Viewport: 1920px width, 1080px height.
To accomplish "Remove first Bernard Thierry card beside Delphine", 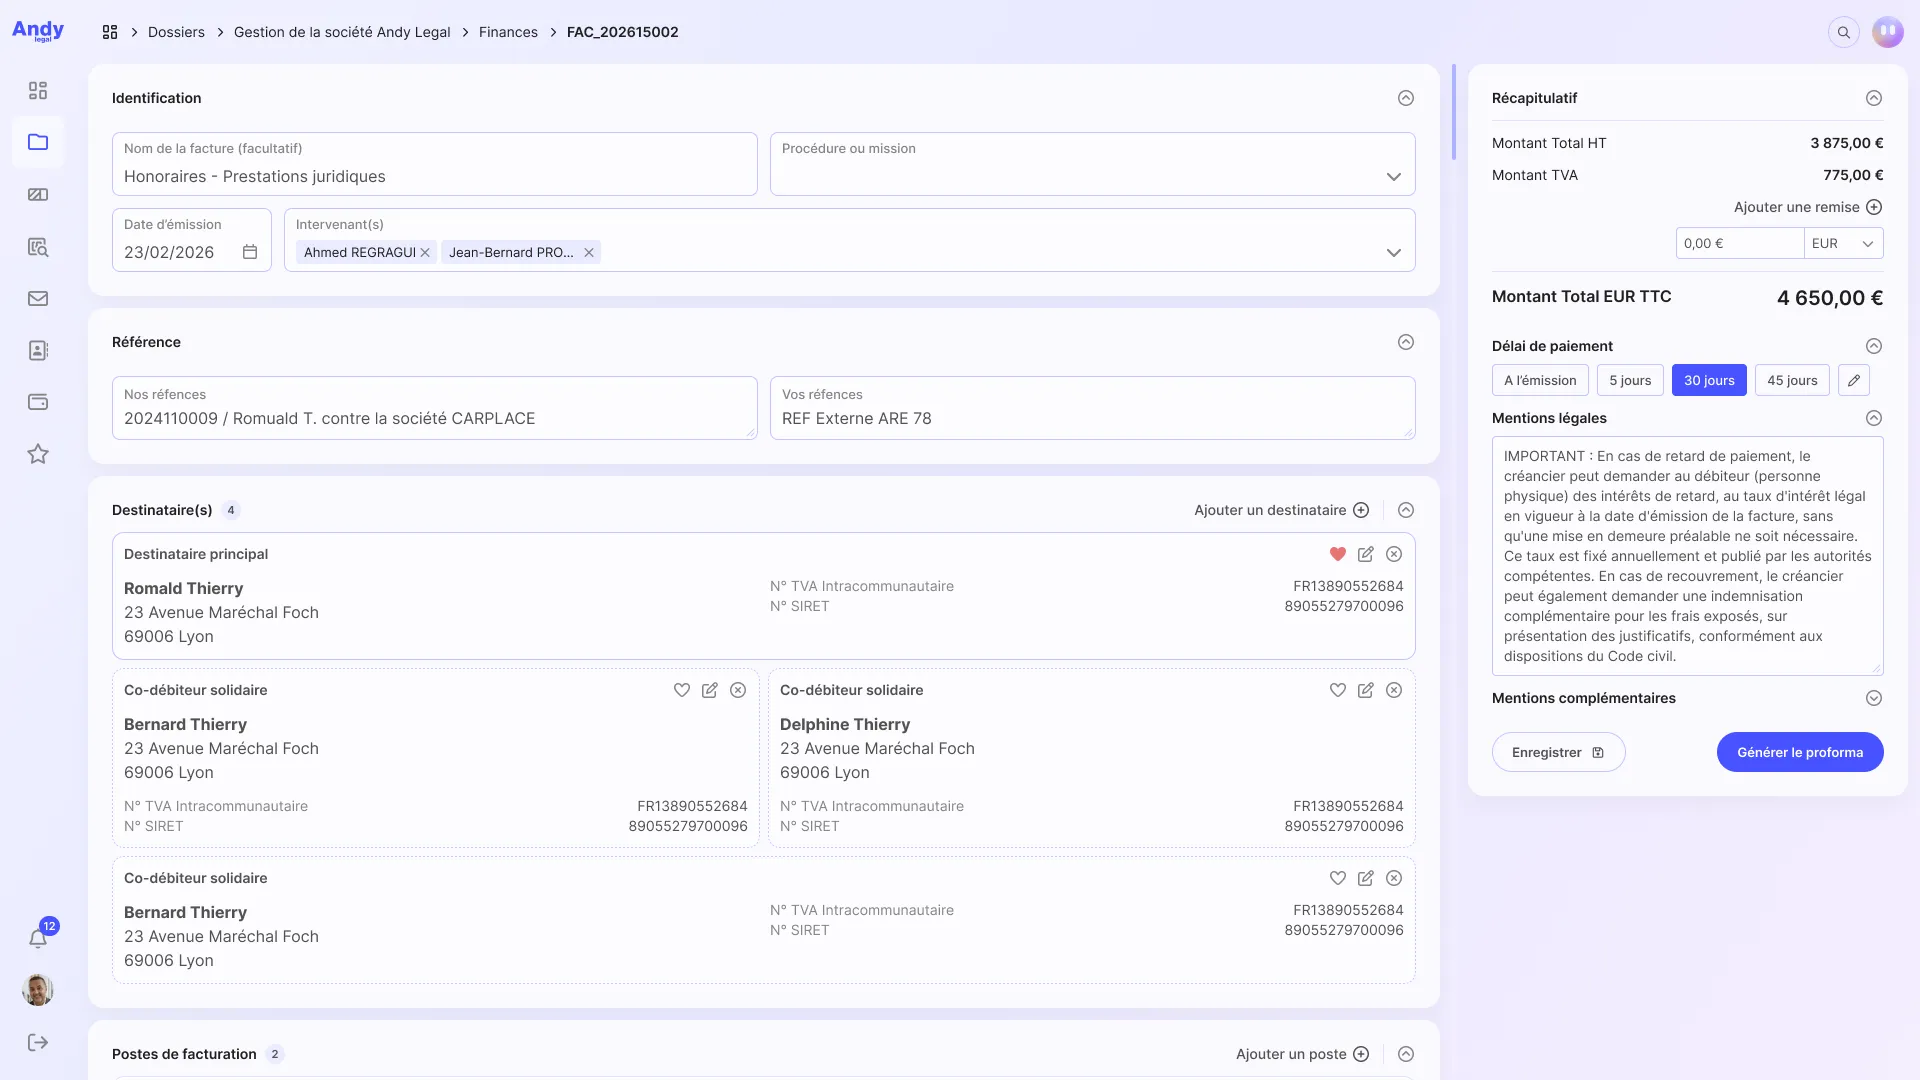I will [738, 690].
